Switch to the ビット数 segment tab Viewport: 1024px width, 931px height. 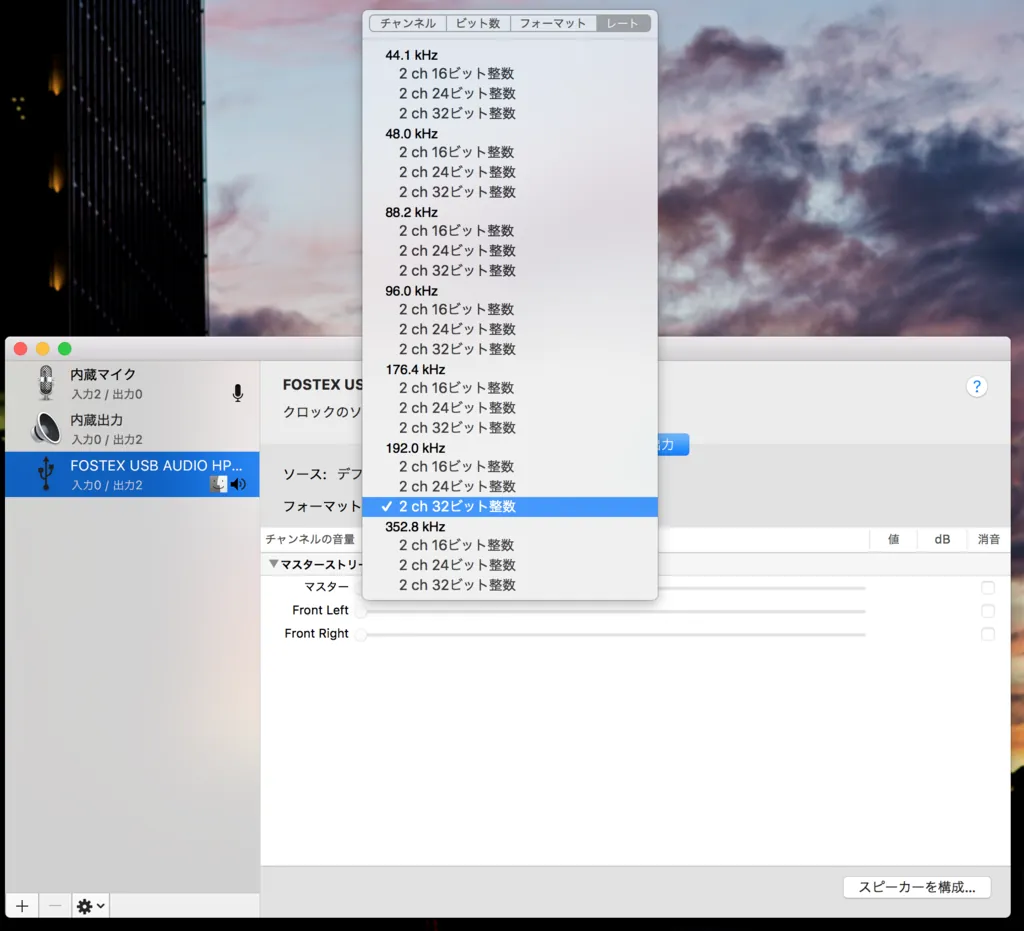[477, 23]
